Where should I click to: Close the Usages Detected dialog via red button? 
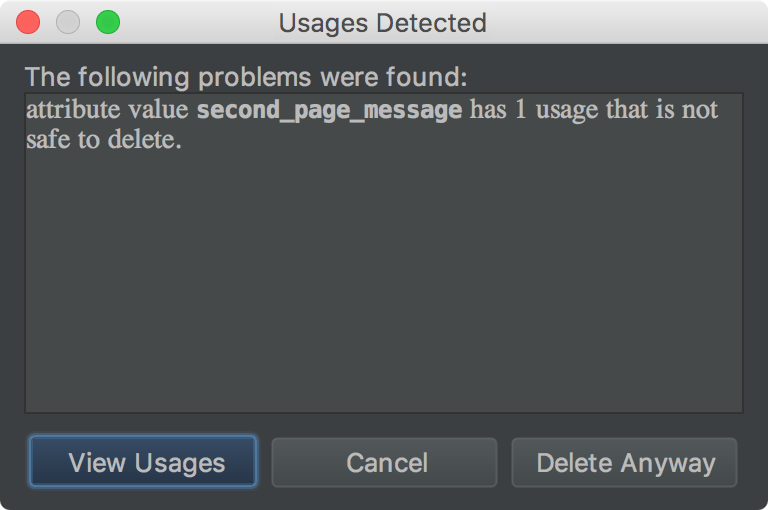click(28, 22)
